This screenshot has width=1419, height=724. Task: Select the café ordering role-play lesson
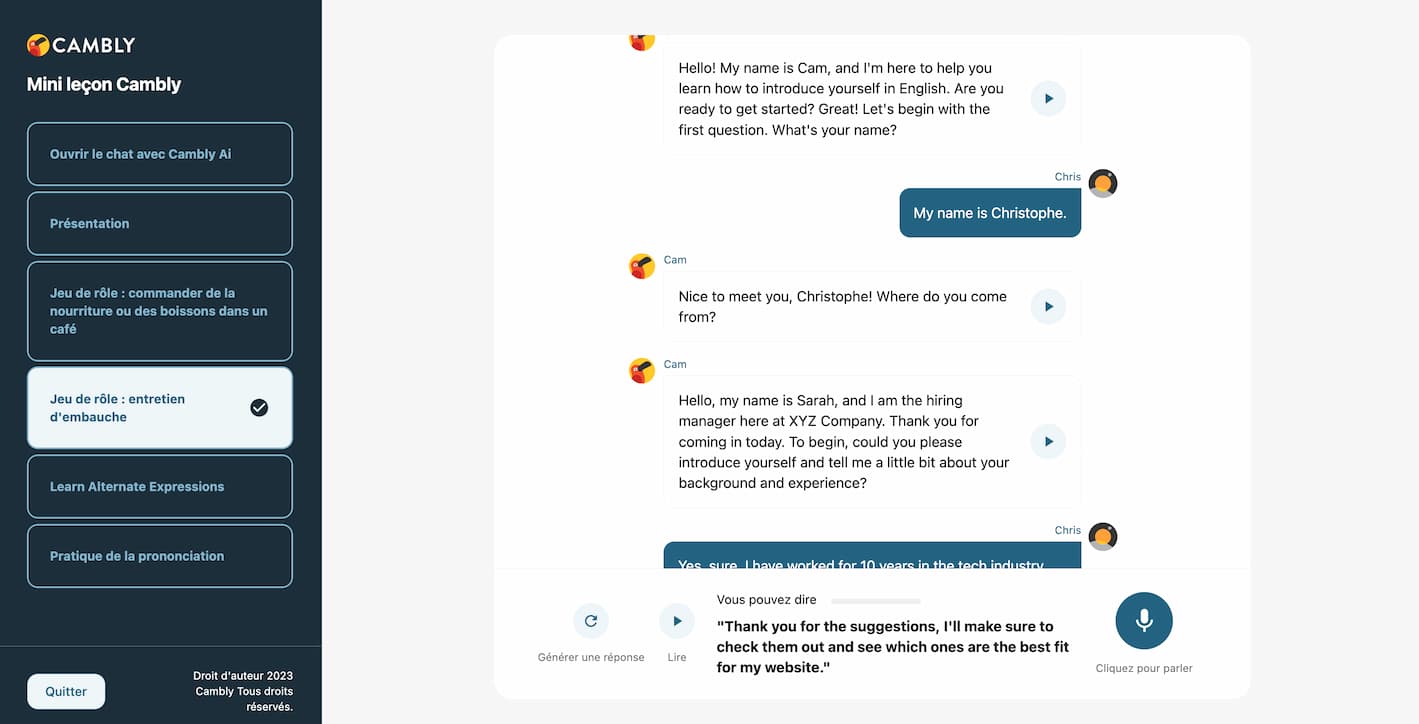pos(160,310)
